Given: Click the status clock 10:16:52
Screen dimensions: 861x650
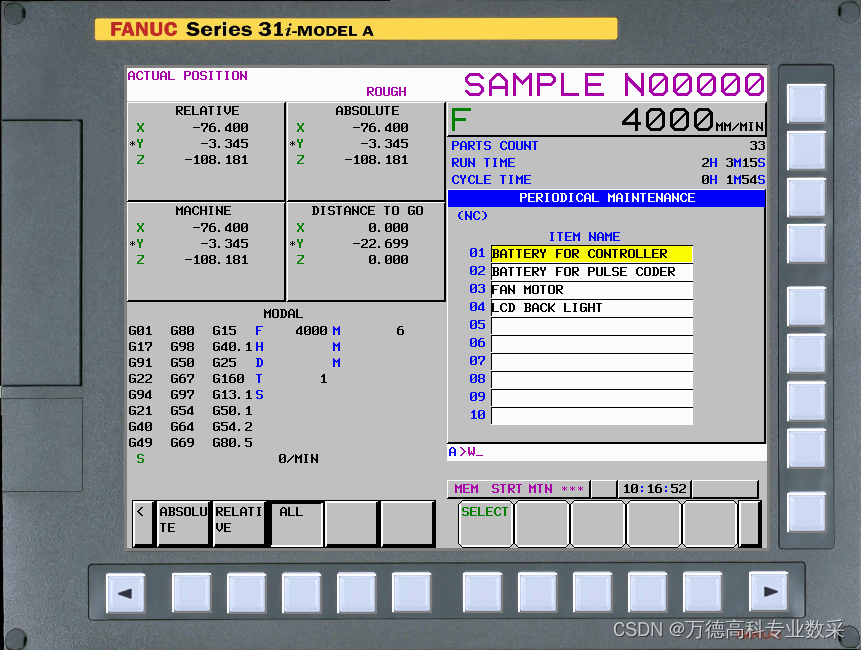Looking at the screenshot, I should [x=655, y=489].
